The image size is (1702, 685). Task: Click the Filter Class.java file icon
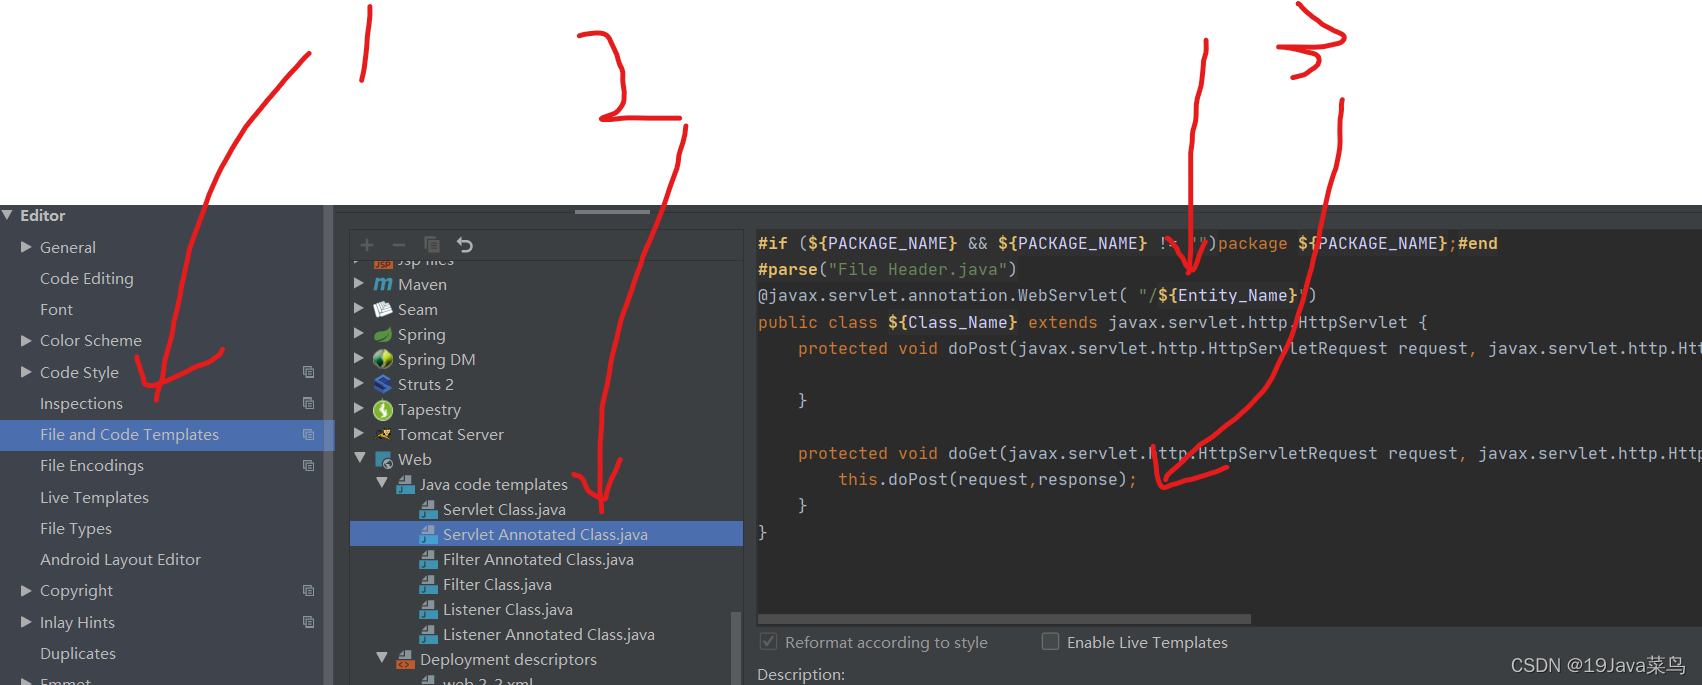(428, 585)
